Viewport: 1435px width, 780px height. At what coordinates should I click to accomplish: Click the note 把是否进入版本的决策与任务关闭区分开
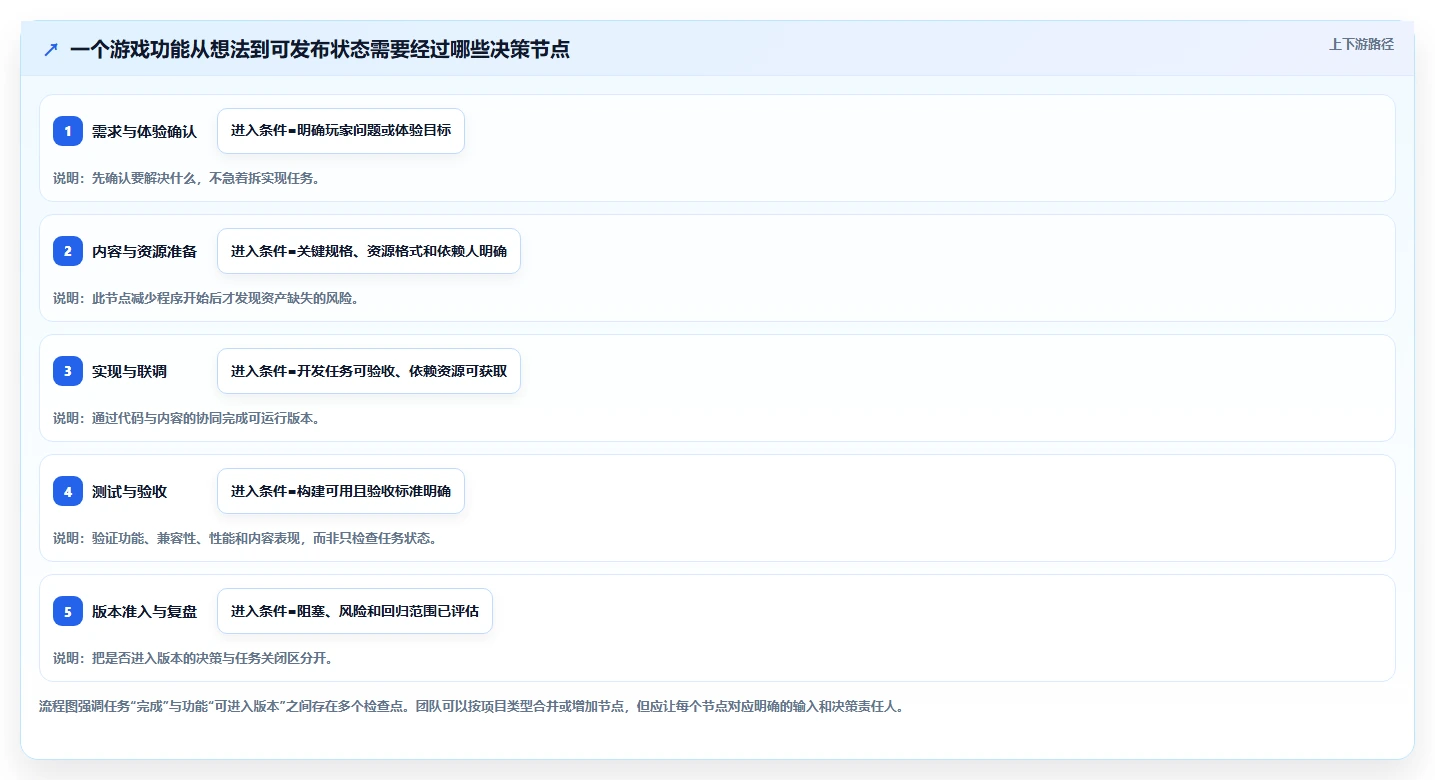pos(193,658)
